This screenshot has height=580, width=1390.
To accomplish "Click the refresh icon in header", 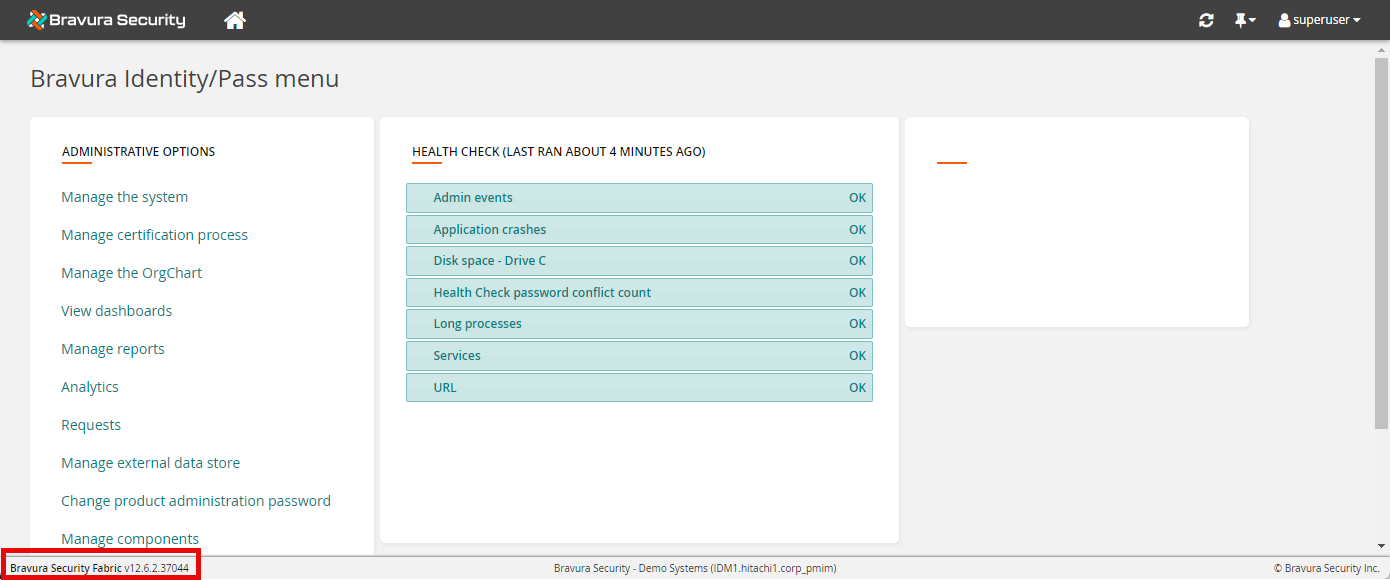I will [1206, 20].
